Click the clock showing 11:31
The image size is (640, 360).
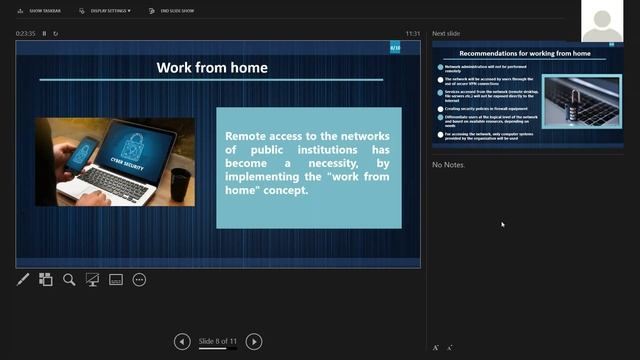413,33
